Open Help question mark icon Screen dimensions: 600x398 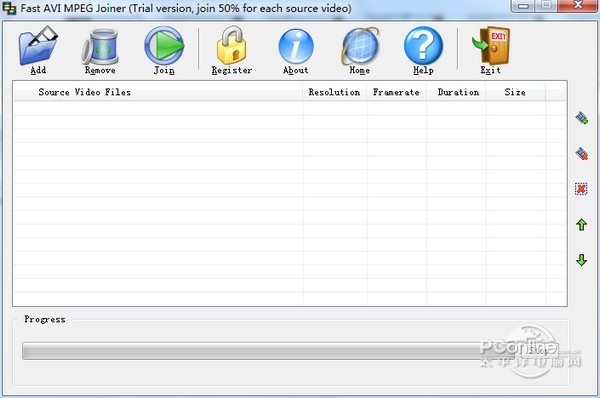tap(423, 46)
